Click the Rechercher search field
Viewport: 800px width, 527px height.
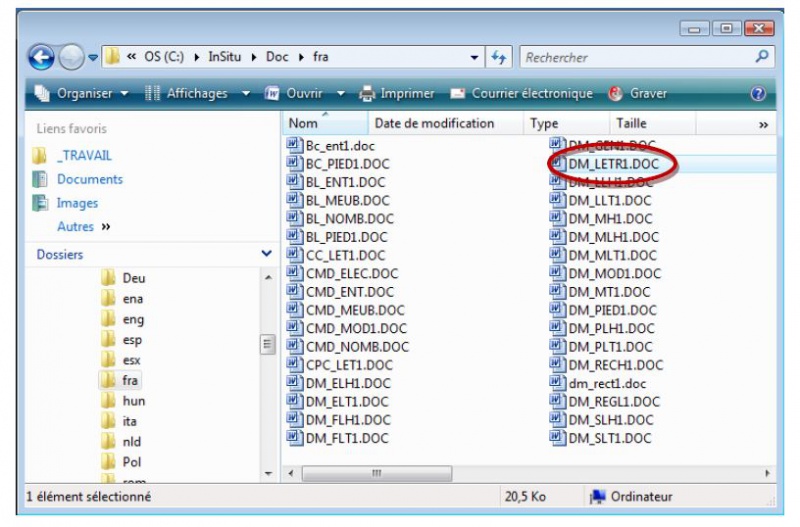pos(635,58)
